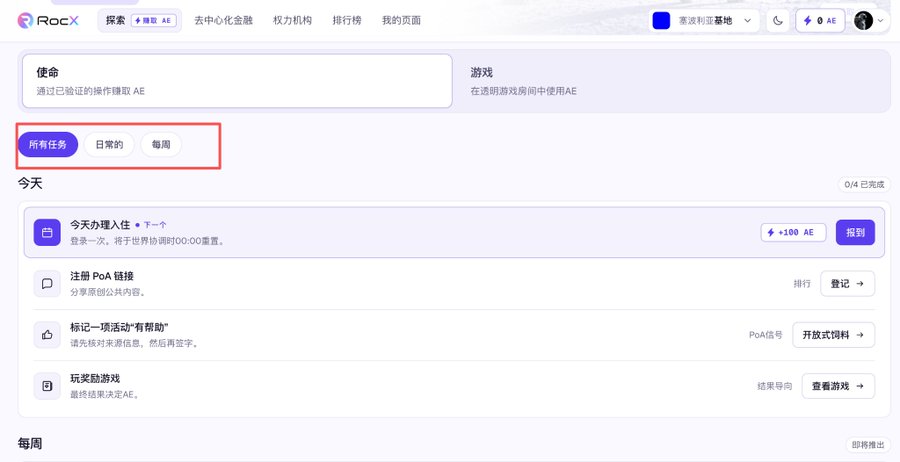Click the PoA信号 label
The height and width of the screenshot is (462, 900).
[x=766, y=335]
